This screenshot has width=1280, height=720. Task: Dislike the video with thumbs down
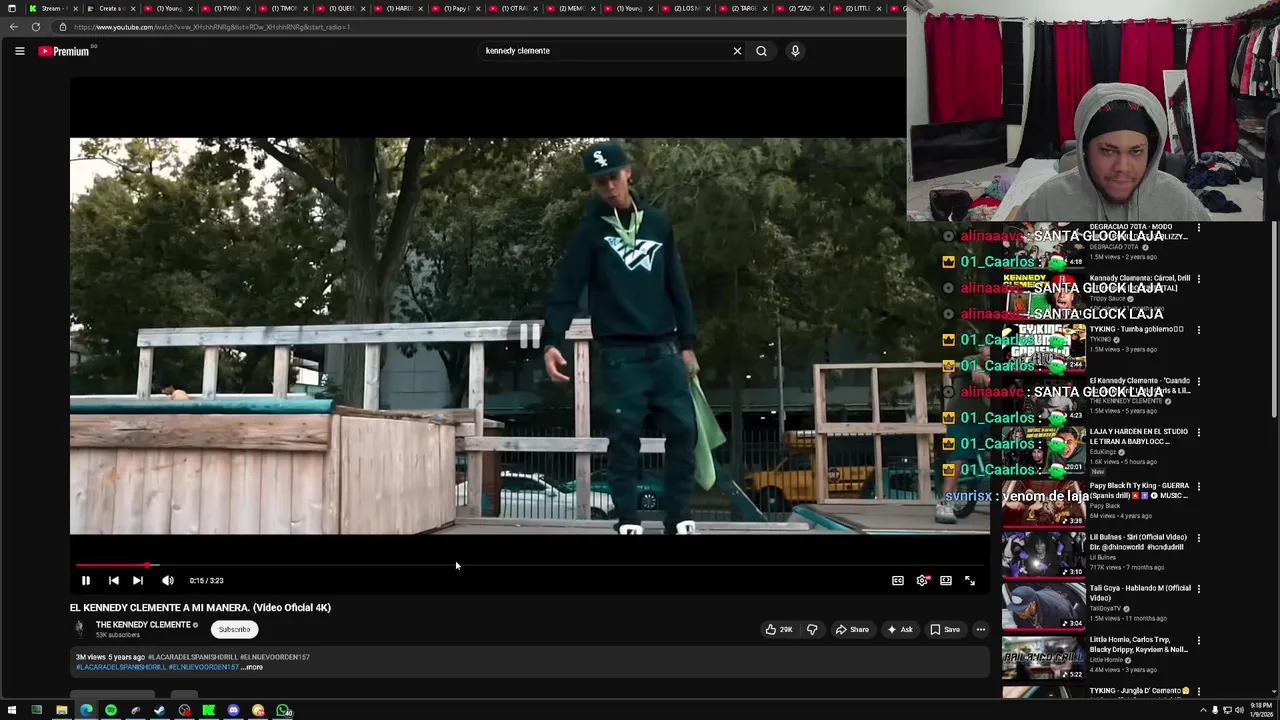(812, 629)
